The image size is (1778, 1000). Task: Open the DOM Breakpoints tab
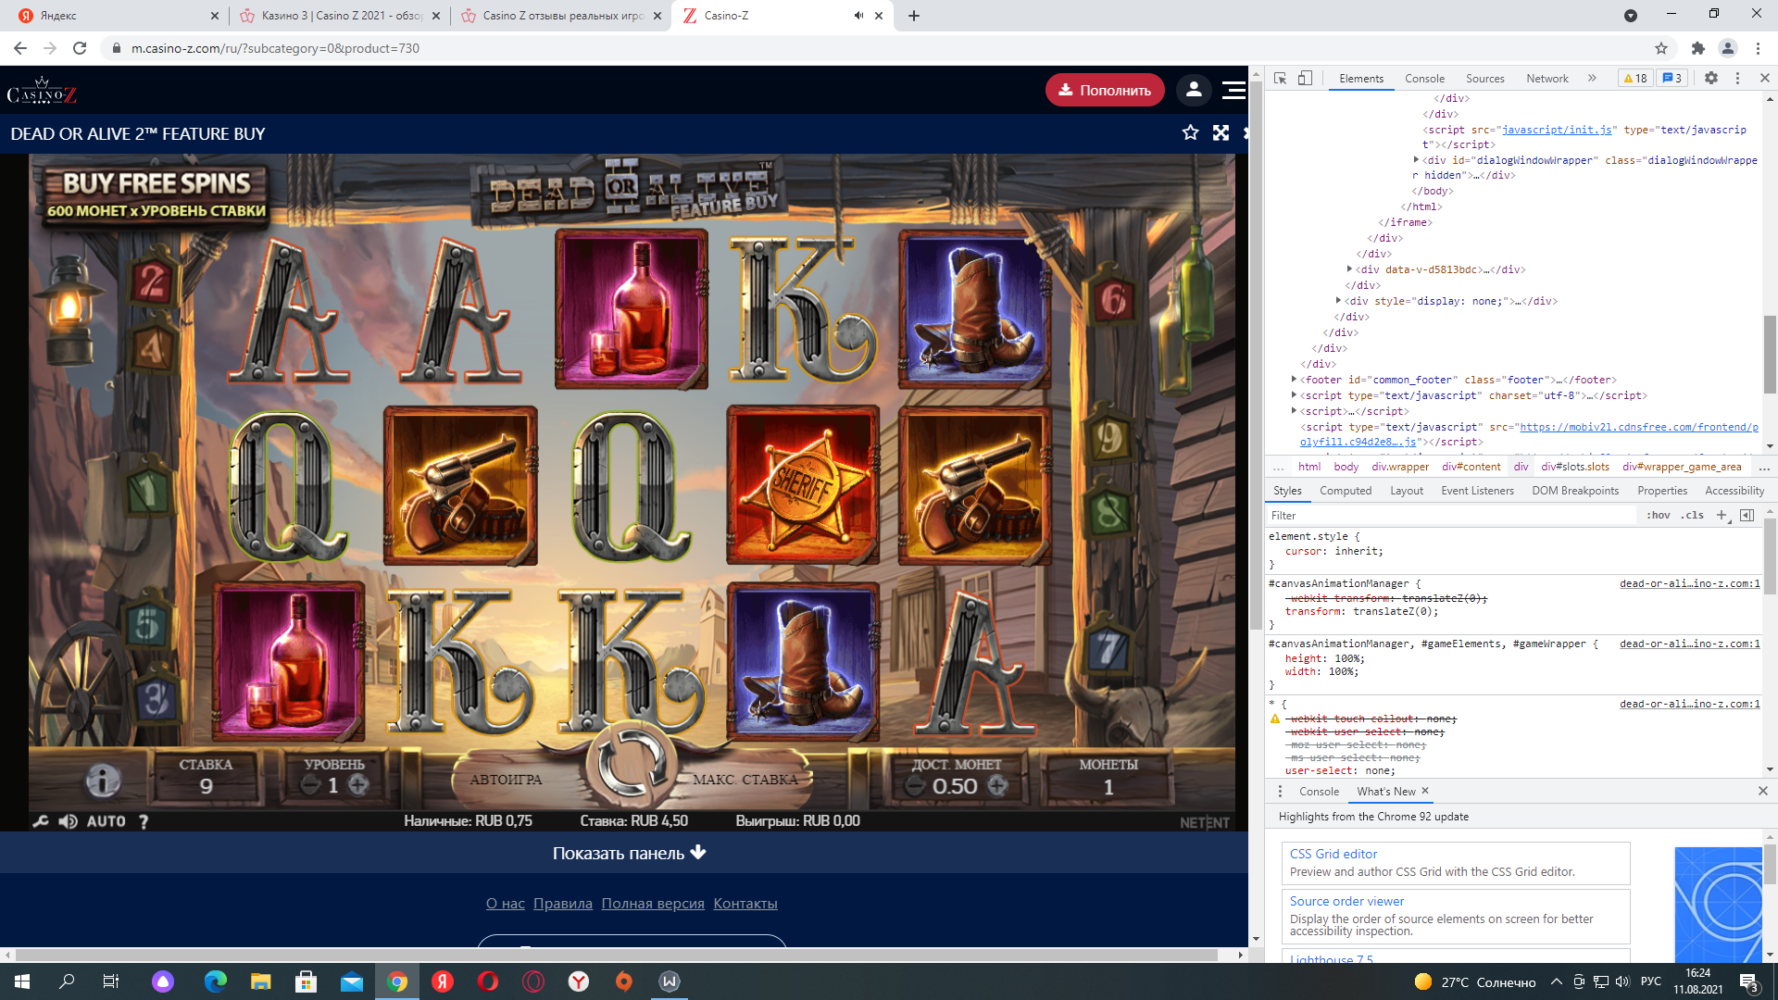click(x=1575, y=491)
